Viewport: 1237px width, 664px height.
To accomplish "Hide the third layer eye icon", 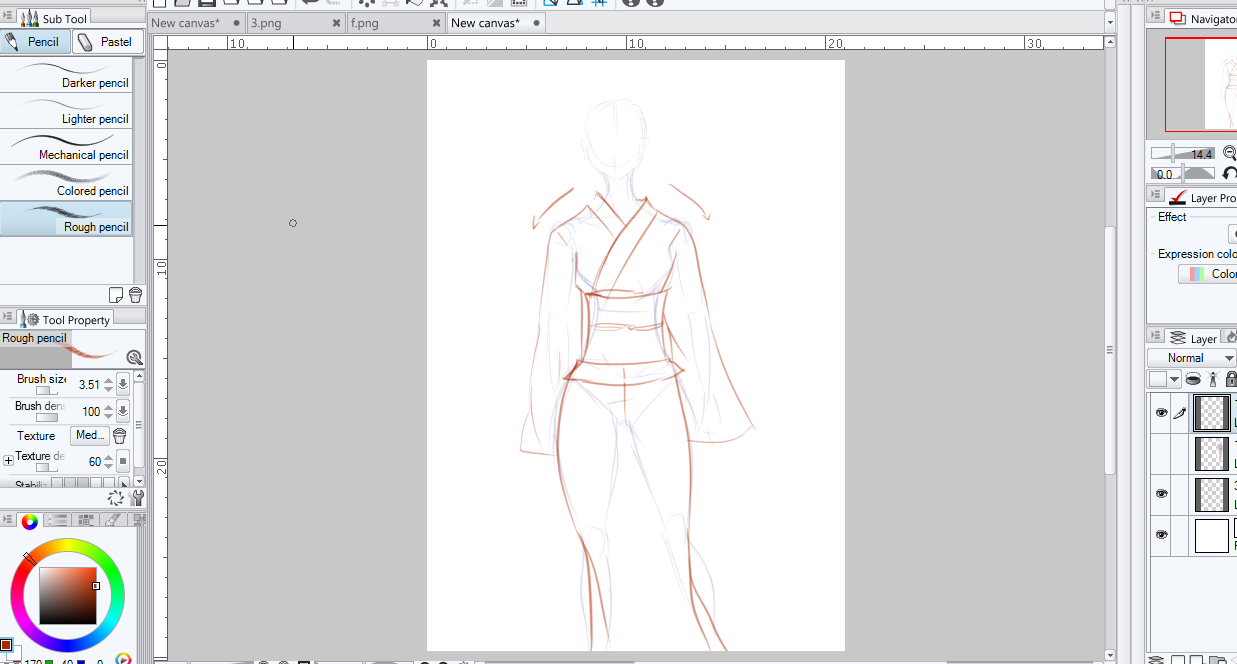I will [1160, 494].
